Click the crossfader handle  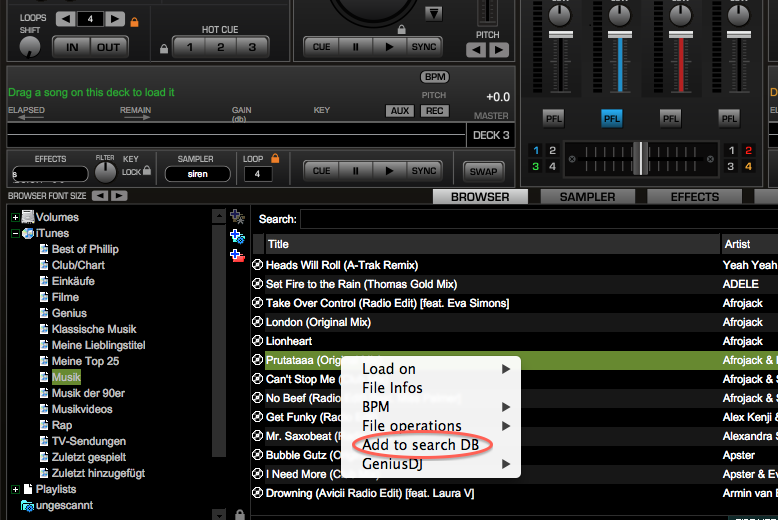pos(636,158)
